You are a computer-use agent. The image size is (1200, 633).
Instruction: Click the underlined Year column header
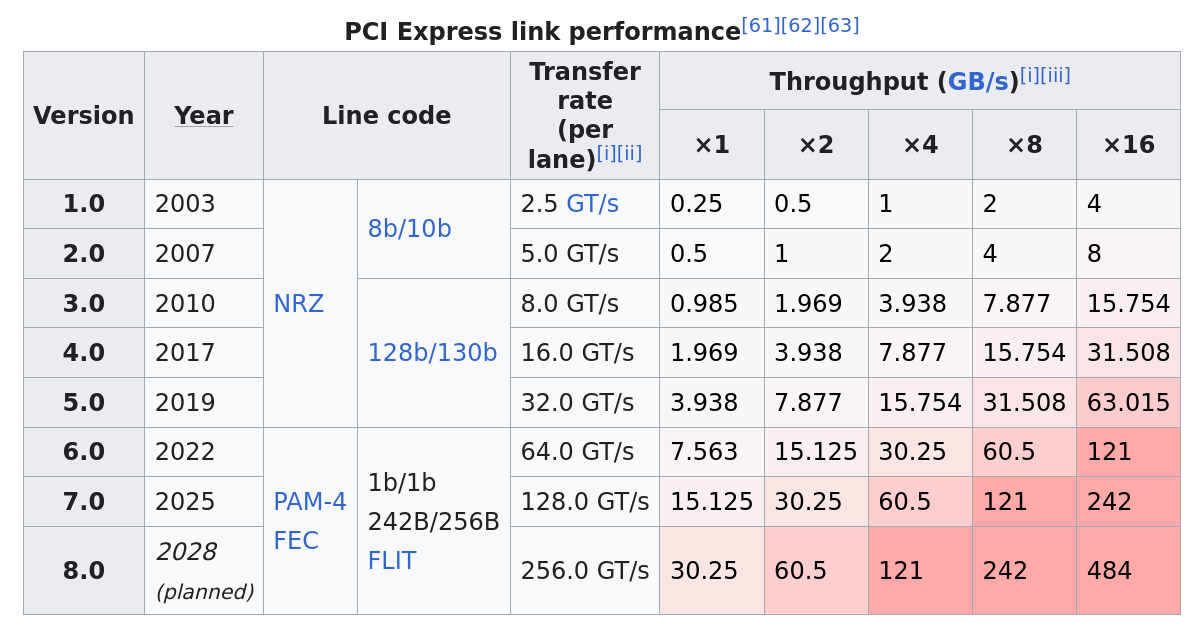click(x=203, y=116)
